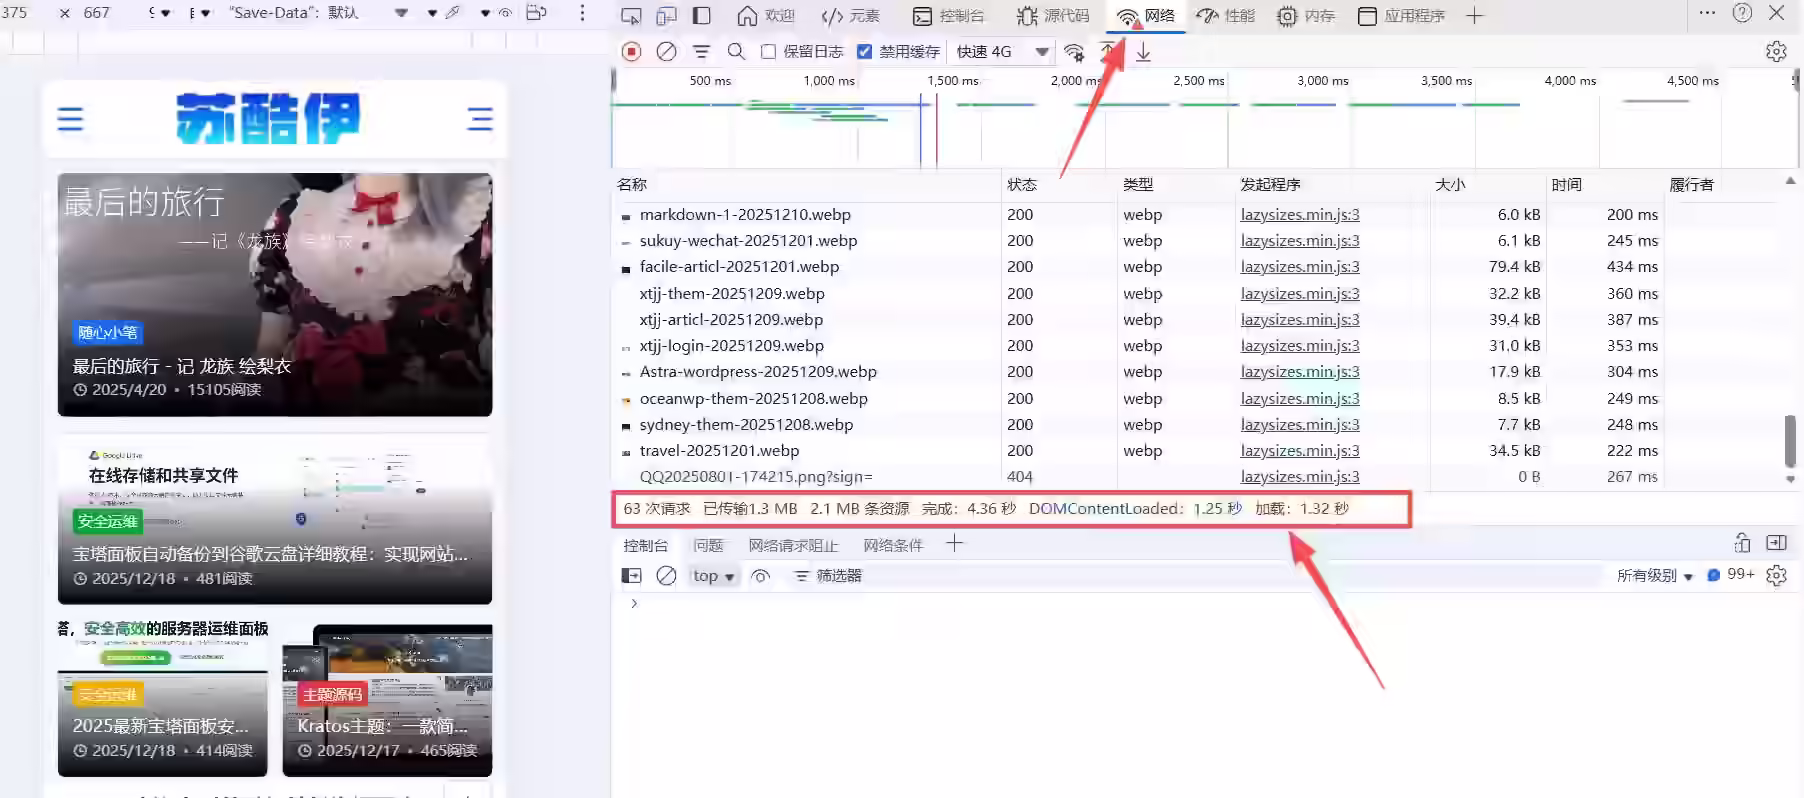Open right hamburger menu on webpage
Screen dimensions: 1804x798
point(480,120)
